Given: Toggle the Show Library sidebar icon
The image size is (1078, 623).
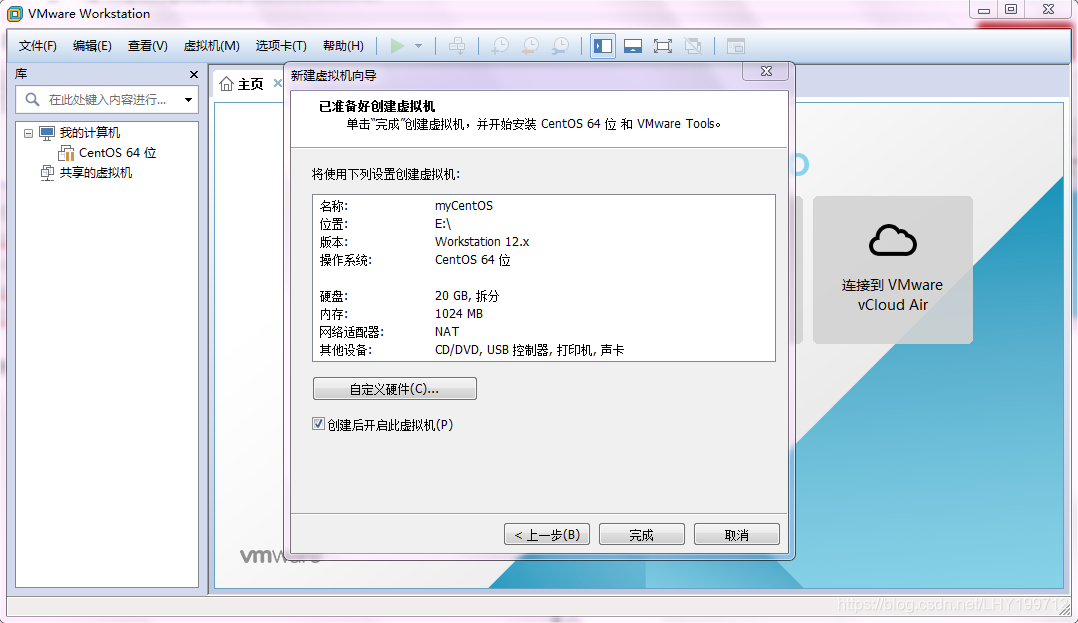Looking at the screenshot, I should [603, 46].
